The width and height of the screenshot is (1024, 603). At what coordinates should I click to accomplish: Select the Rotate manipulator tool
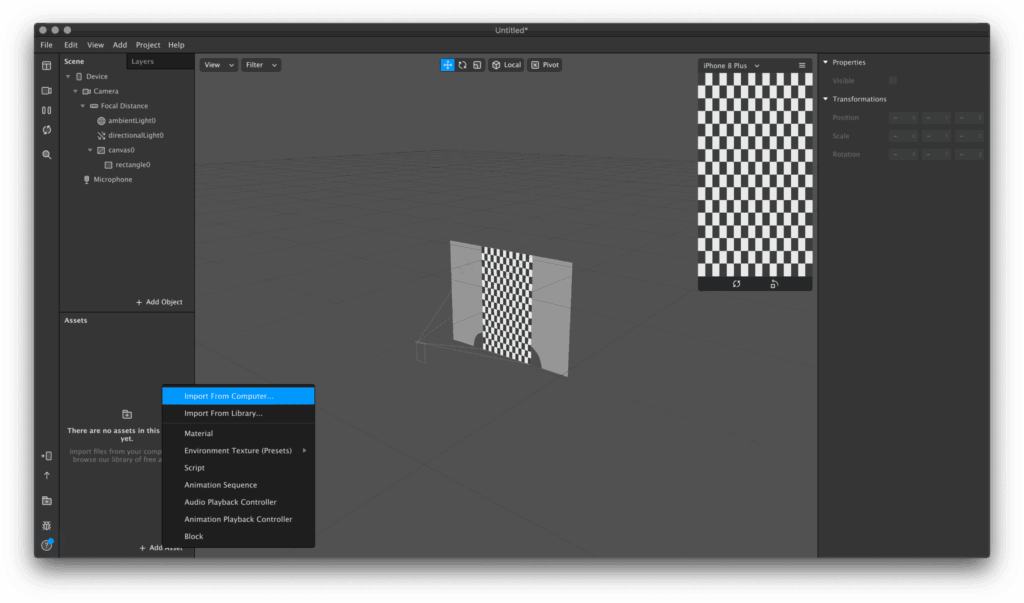462,65
